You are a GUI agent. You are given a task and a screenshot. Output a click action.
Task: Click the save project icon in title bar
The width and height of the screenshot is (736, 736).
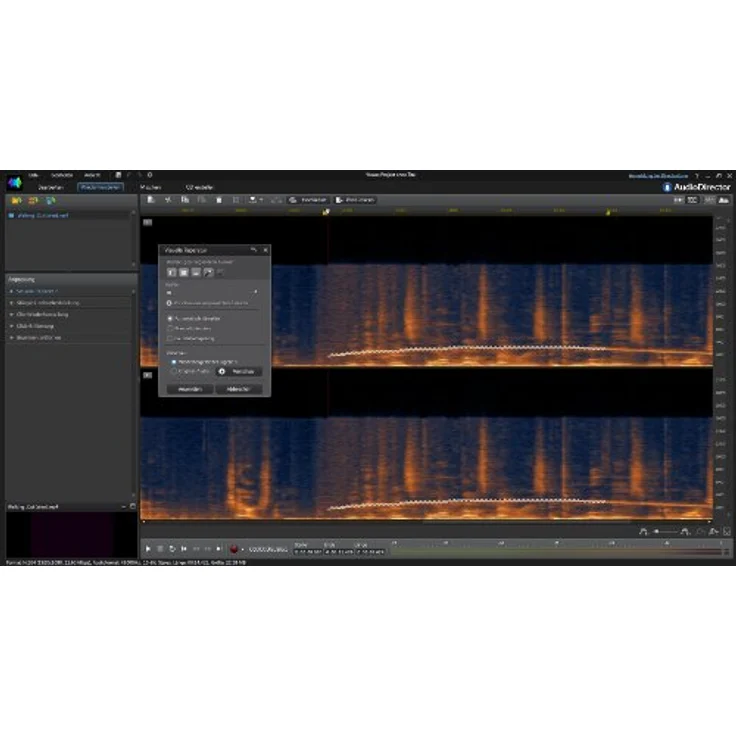click(x=118, y=175)
